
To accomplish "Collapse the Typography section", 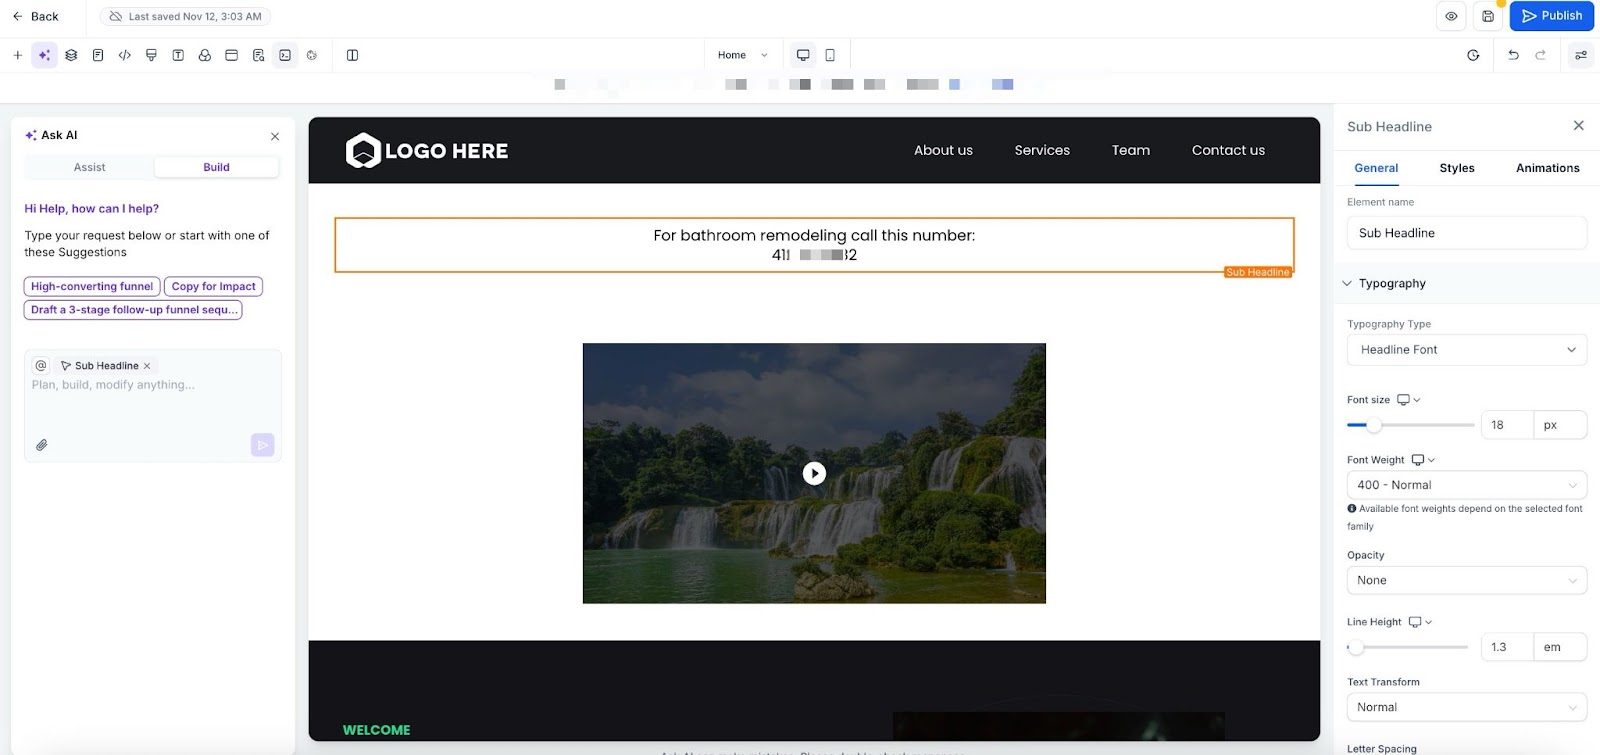I will 1347,284.
